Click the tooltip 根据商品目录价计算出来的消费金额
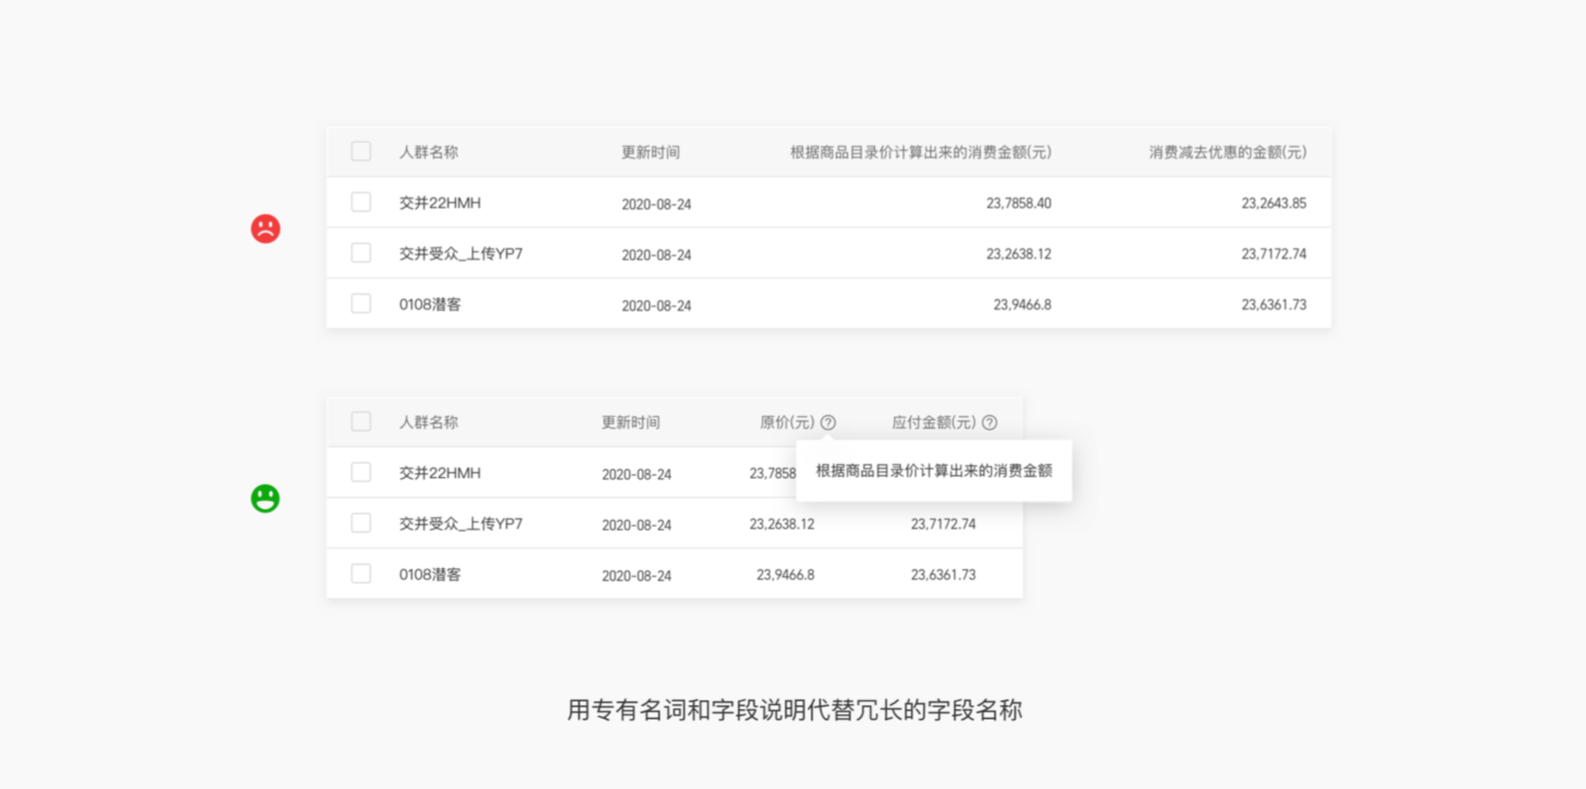This screenshot has height=789, width=1586. click(934, 470)
